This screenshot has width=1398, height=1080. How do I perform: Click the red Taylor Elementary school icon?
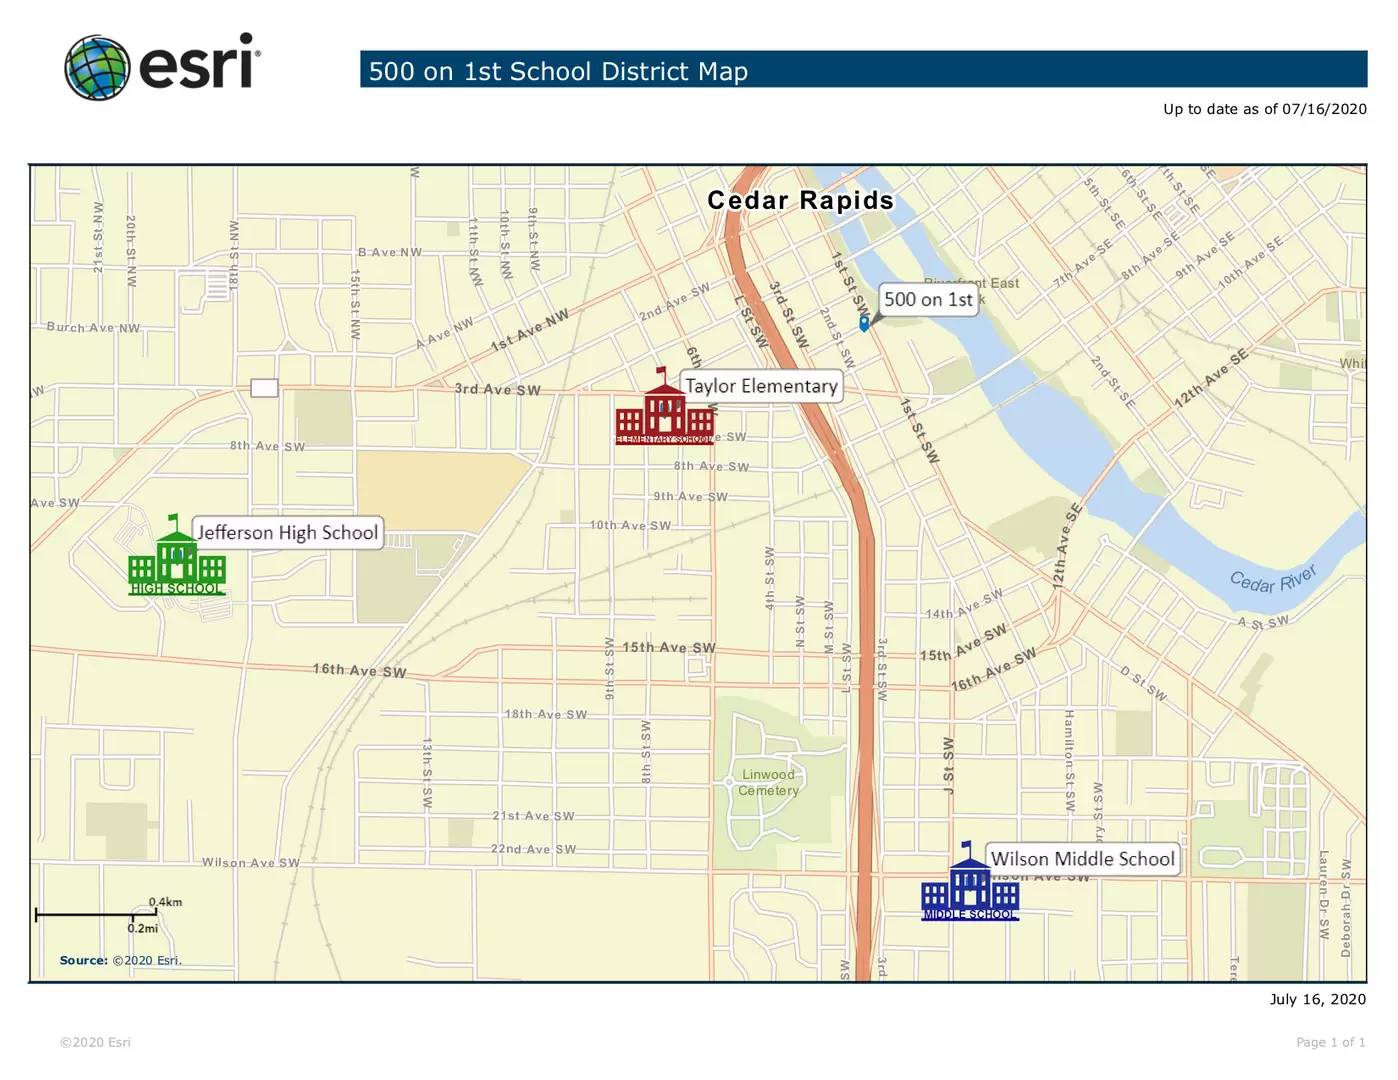(665, 410)
